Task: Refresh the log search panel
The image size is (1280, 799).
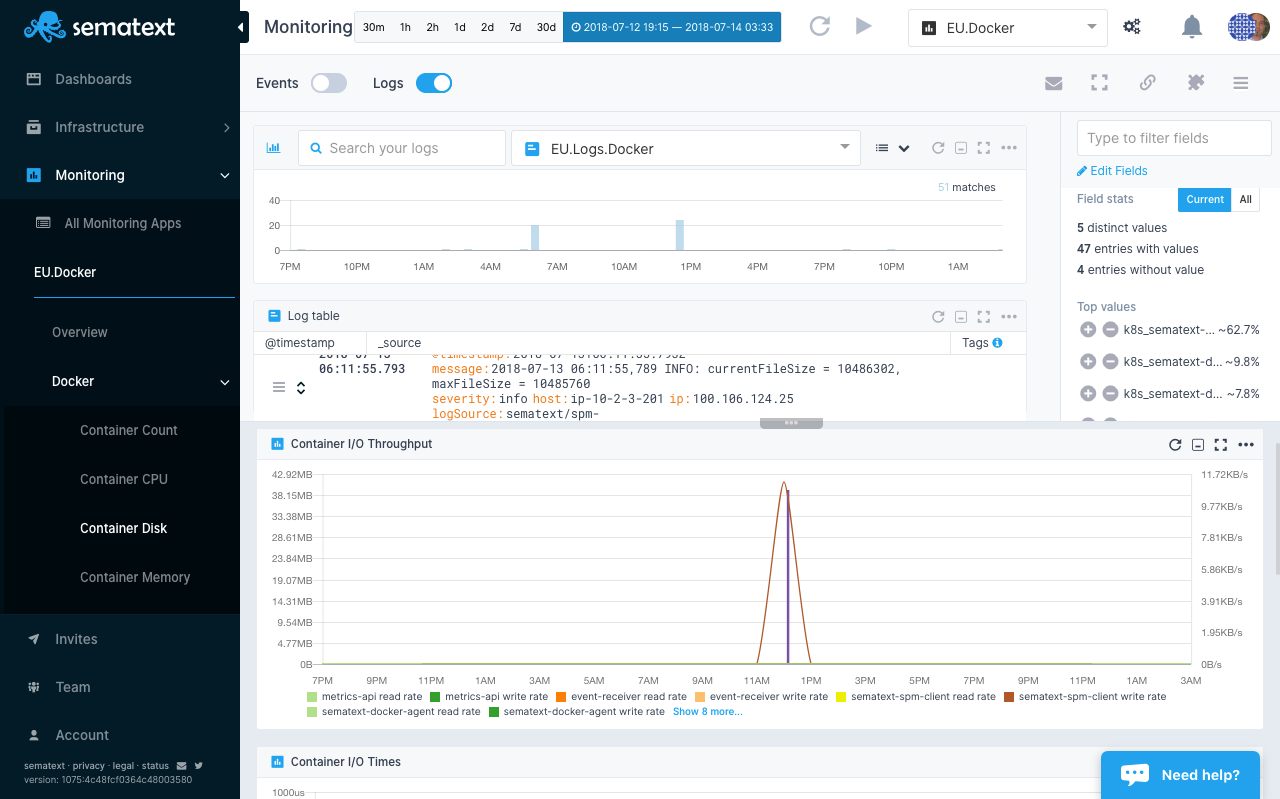Action: pyautogui.click(x=938, y=148)
